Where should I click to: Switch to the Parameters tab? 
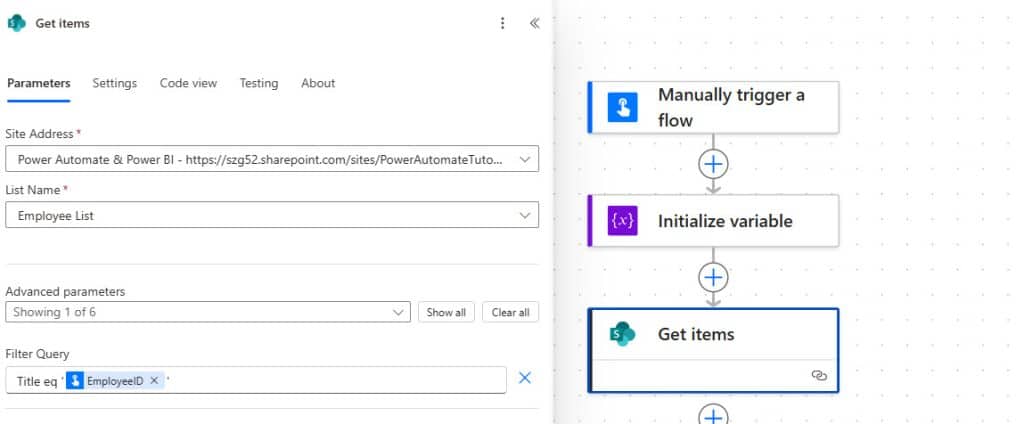point(39,83)
